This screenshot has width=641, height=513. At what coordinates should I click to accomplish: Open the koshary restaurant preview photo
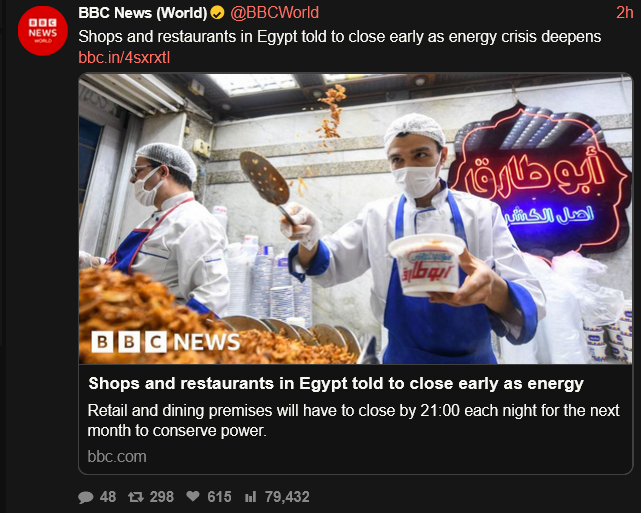(x=355, y=219)
